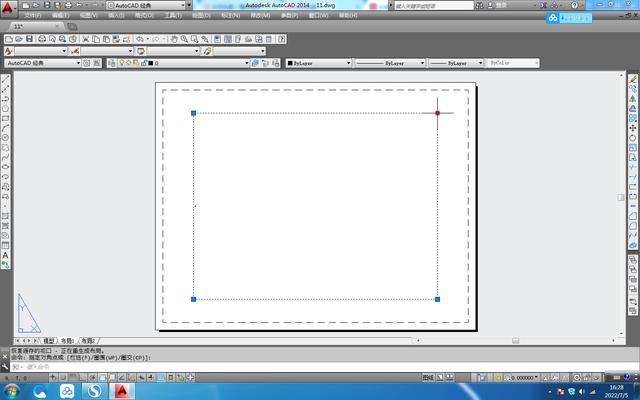This screenshot has height=400, width=640.
Task: Open the ByLayer color dropdown
Action: click(x=318, y=63)
